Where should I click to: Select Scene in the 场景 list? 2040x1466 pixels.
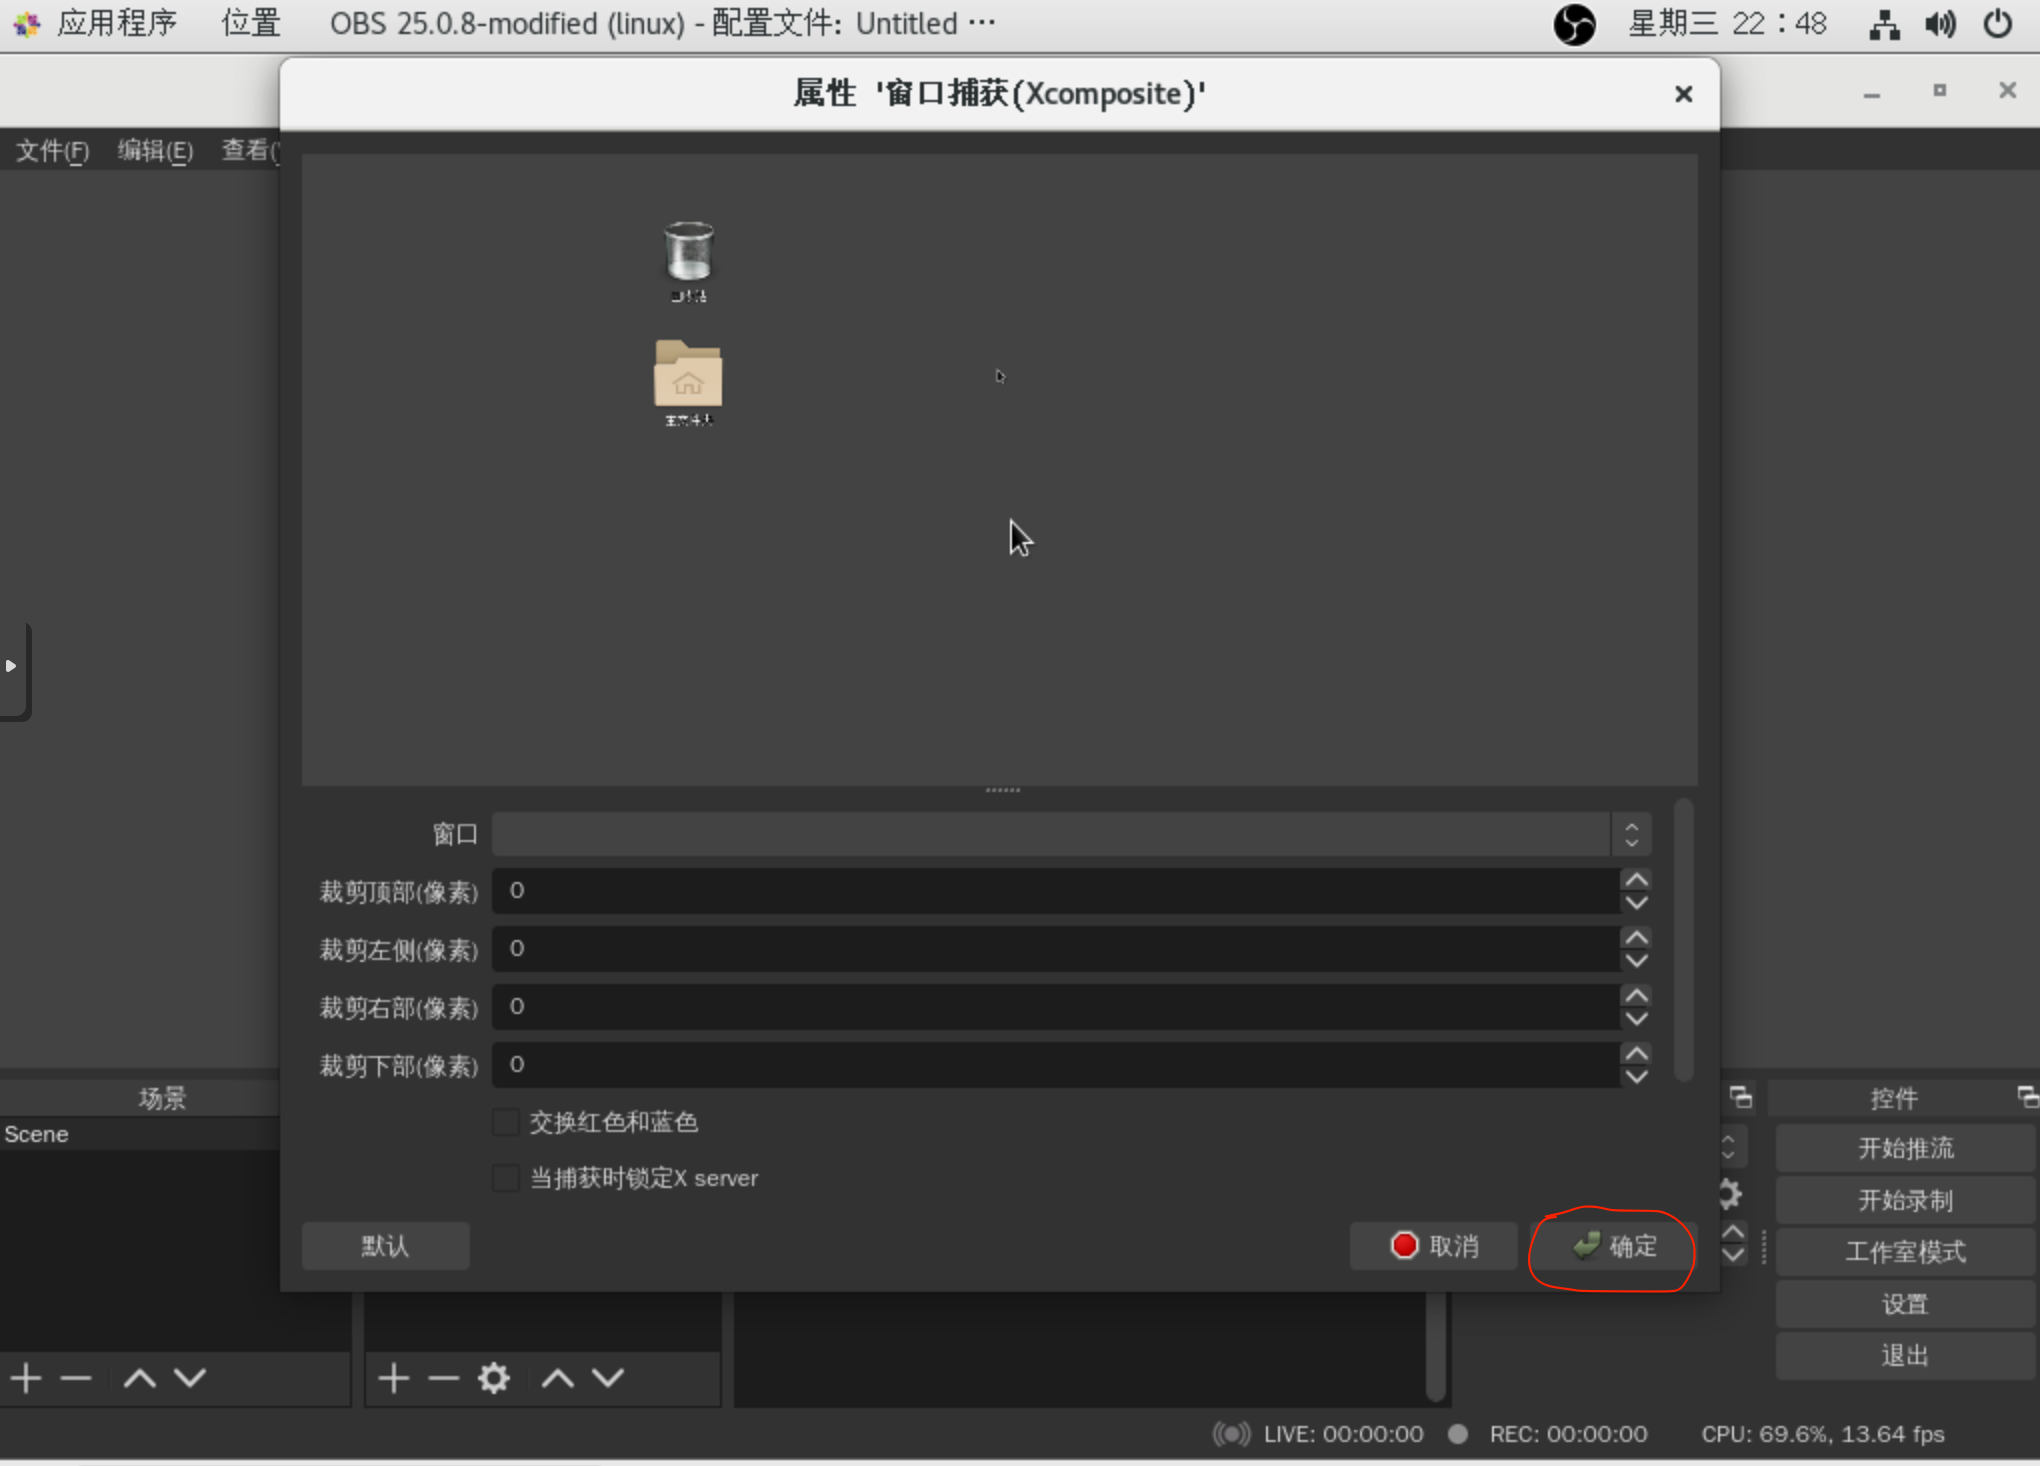140,1134
